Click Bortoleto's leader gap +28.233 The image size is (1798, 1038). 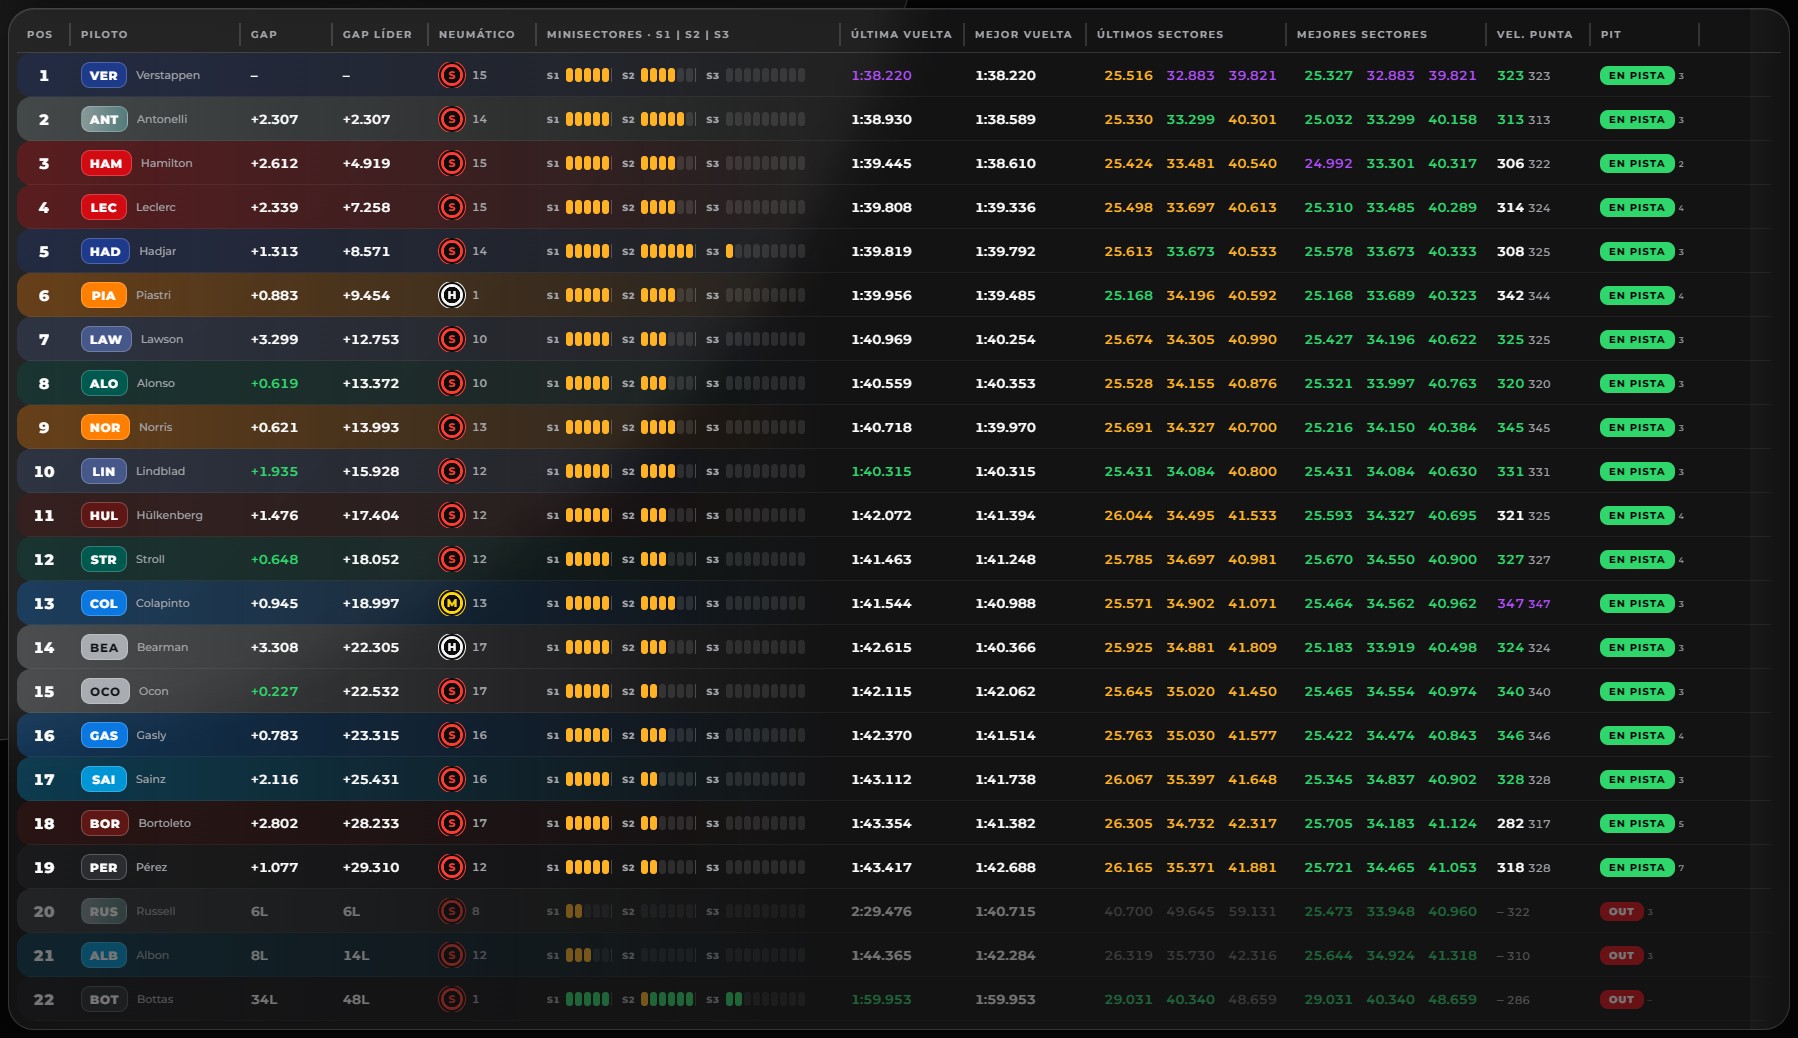371,823
